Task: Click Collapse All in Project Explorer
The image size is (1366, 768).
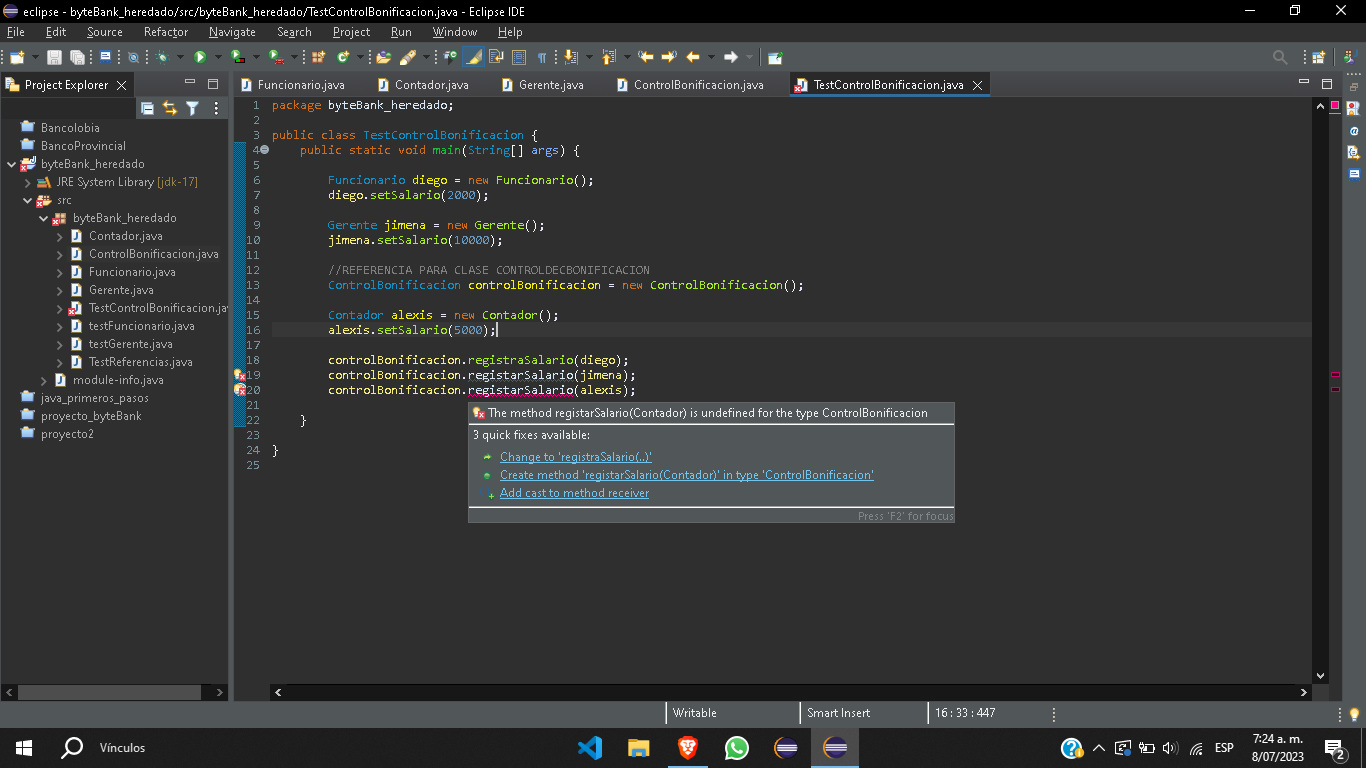Action: pyautogui.click(x=148, y=108)
